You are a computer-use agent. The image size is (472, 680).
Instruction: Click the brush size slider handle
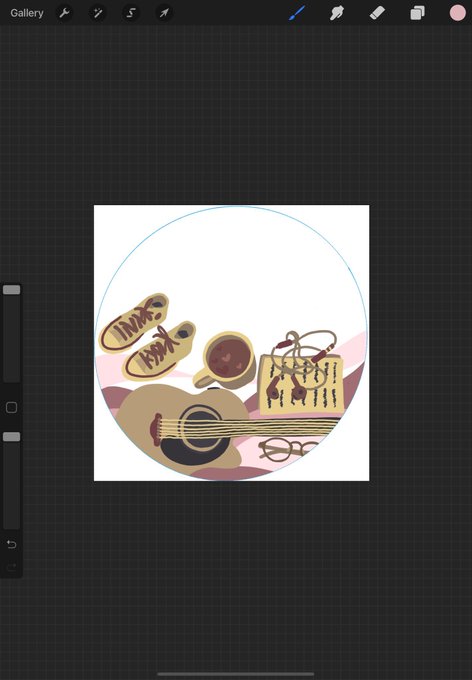12,290
